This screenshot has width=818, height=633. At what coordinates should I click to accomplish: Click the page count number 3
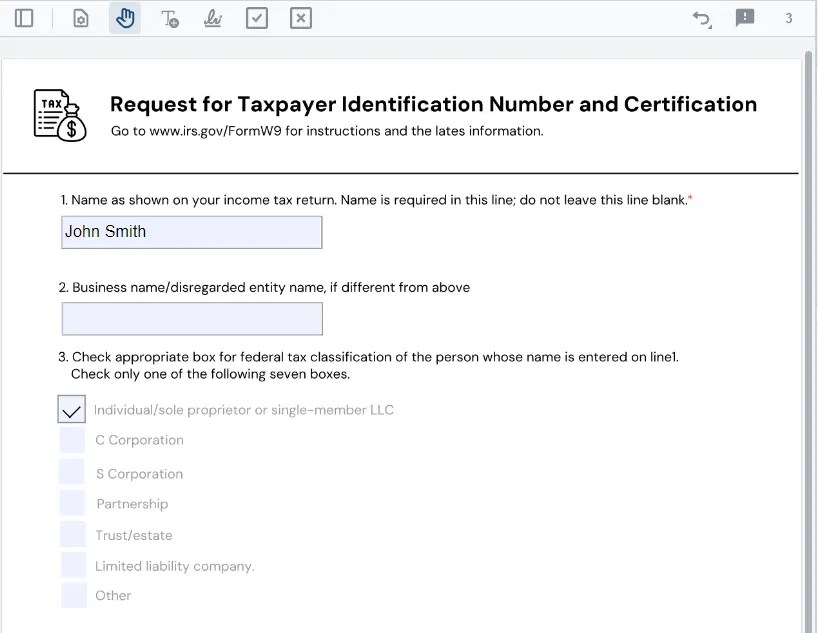pos(789,18)
